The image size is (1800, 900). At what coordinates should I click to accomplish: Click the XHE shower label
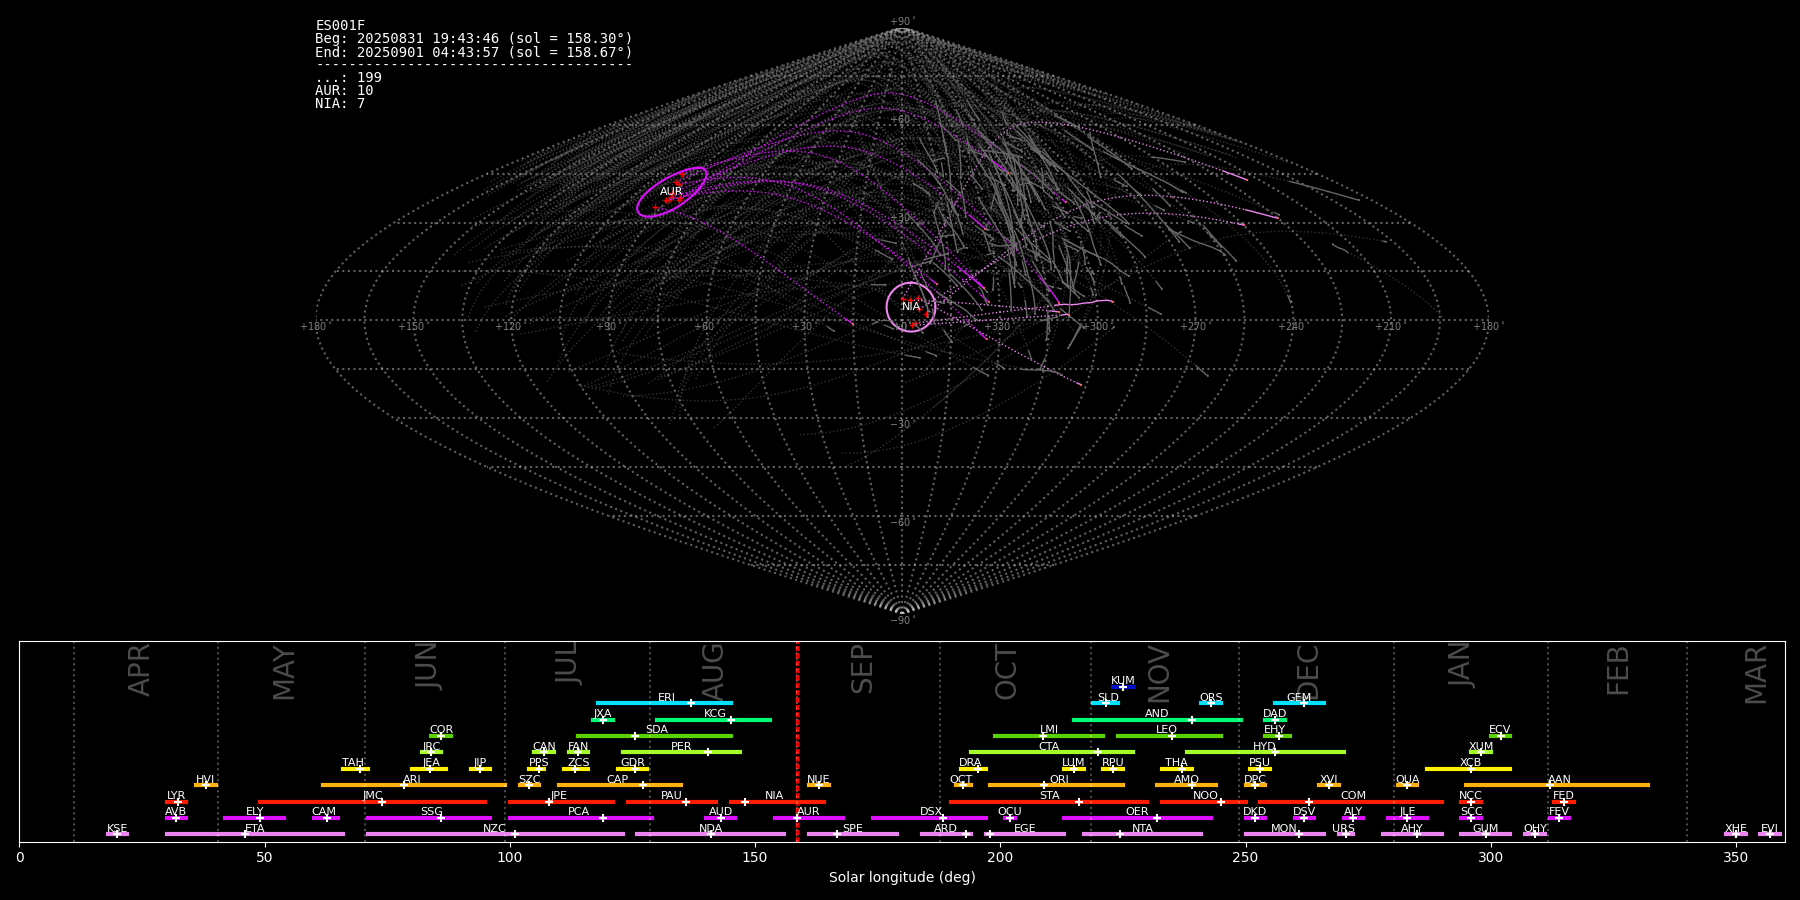tap(1736, 829)
